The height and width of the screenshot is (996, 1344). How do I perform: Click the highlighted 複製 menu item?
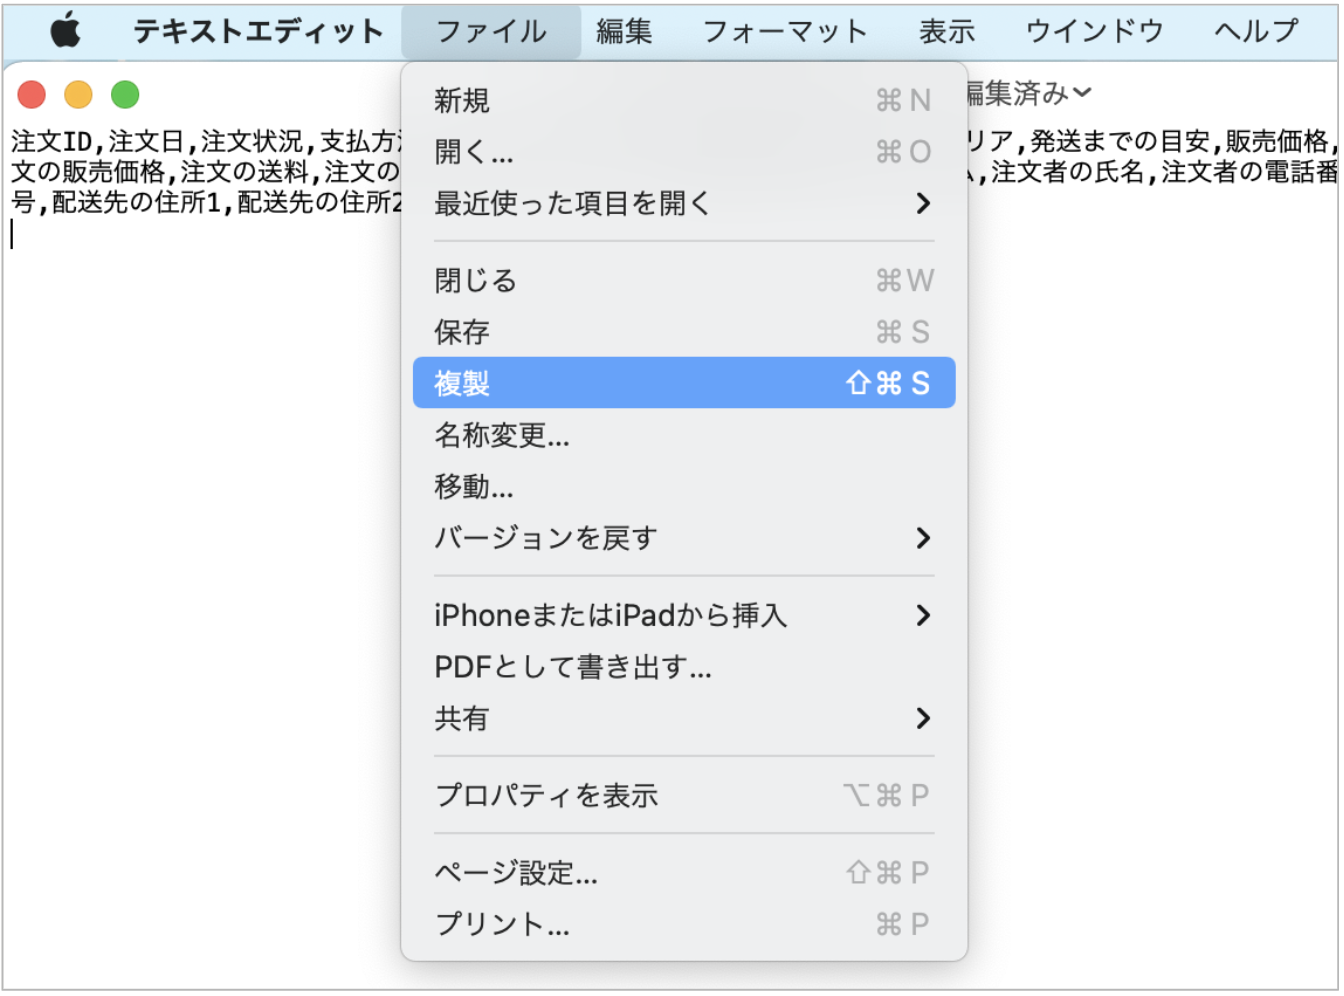pyautogui.click(x=684, y=383)
